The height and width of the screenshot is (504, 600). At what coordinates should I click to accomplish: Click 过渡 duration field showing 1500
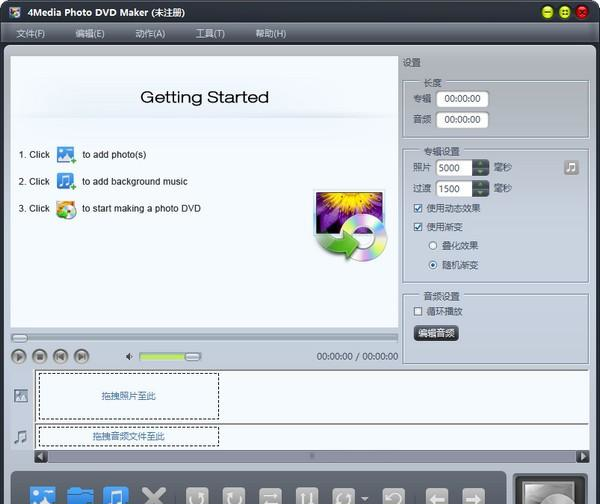click(x=454, y=189)
